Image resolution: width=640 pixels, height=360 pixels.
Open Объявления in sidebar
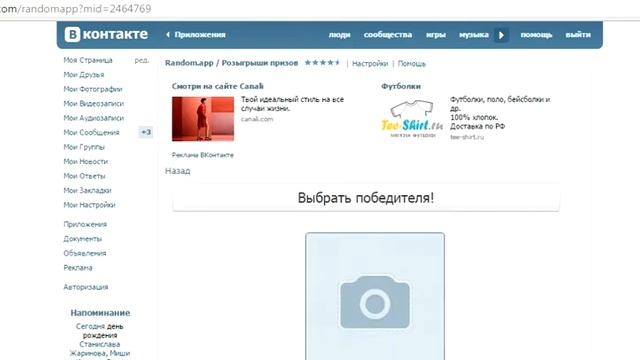click(x=84, y=253)
